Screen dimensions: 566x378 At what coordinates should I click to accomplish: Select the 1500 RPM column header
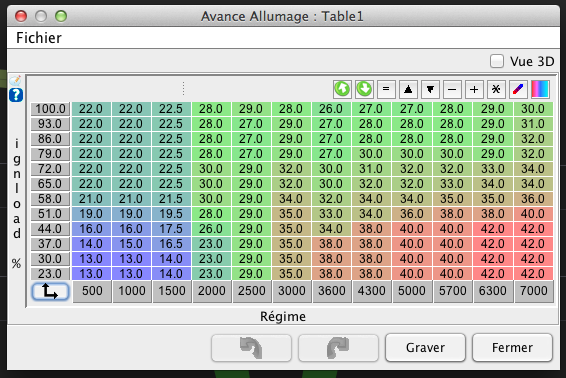pos(172,291)
